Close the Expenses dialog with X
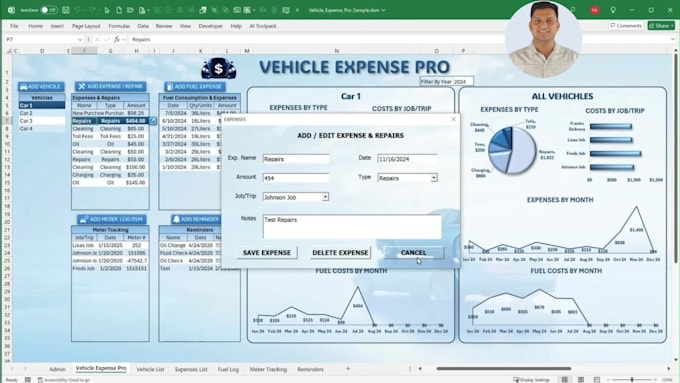Screen dimensions: 680x383 click(454, 119)
